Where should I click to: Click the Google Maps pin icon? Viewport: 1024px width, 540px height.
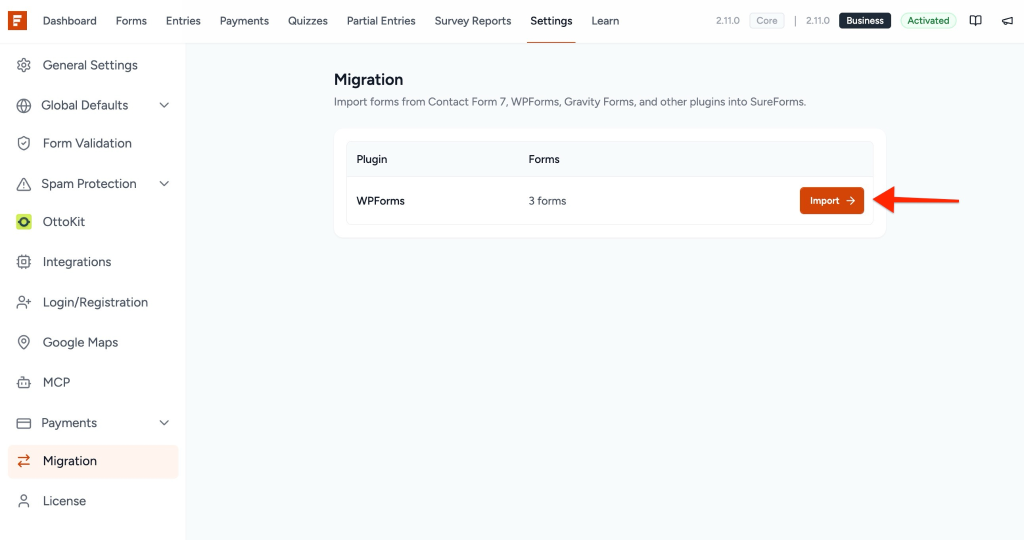[24, 342]
